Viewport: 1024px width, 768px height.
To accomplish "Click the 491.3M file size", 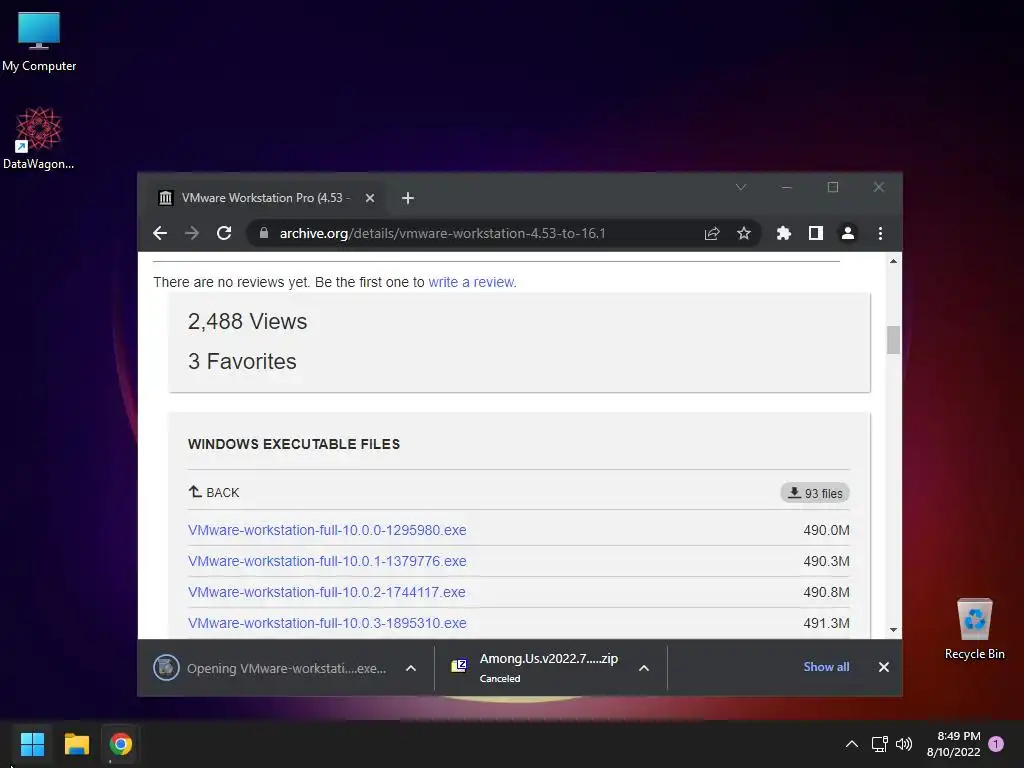I will tap(826, 623).
